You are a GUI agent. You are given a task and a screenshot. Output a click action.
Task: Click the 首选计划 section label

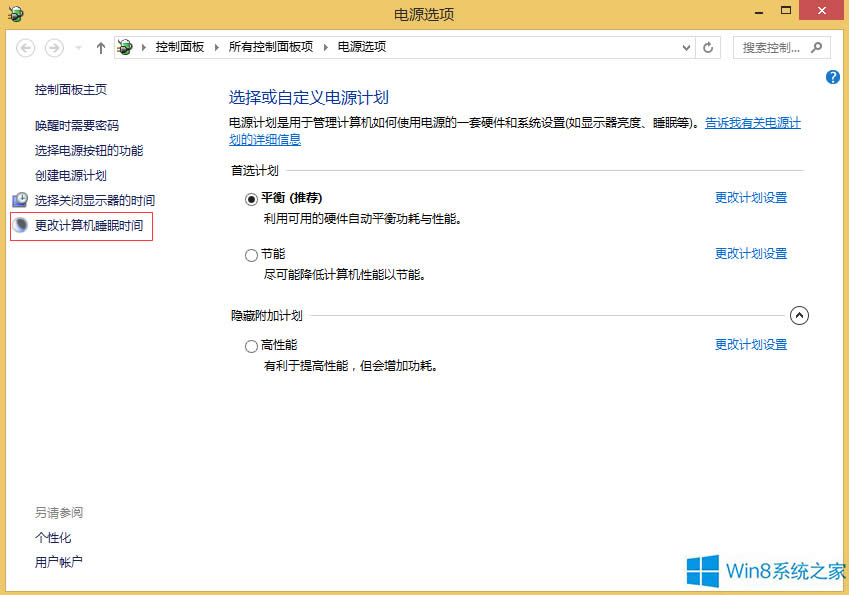254,171
